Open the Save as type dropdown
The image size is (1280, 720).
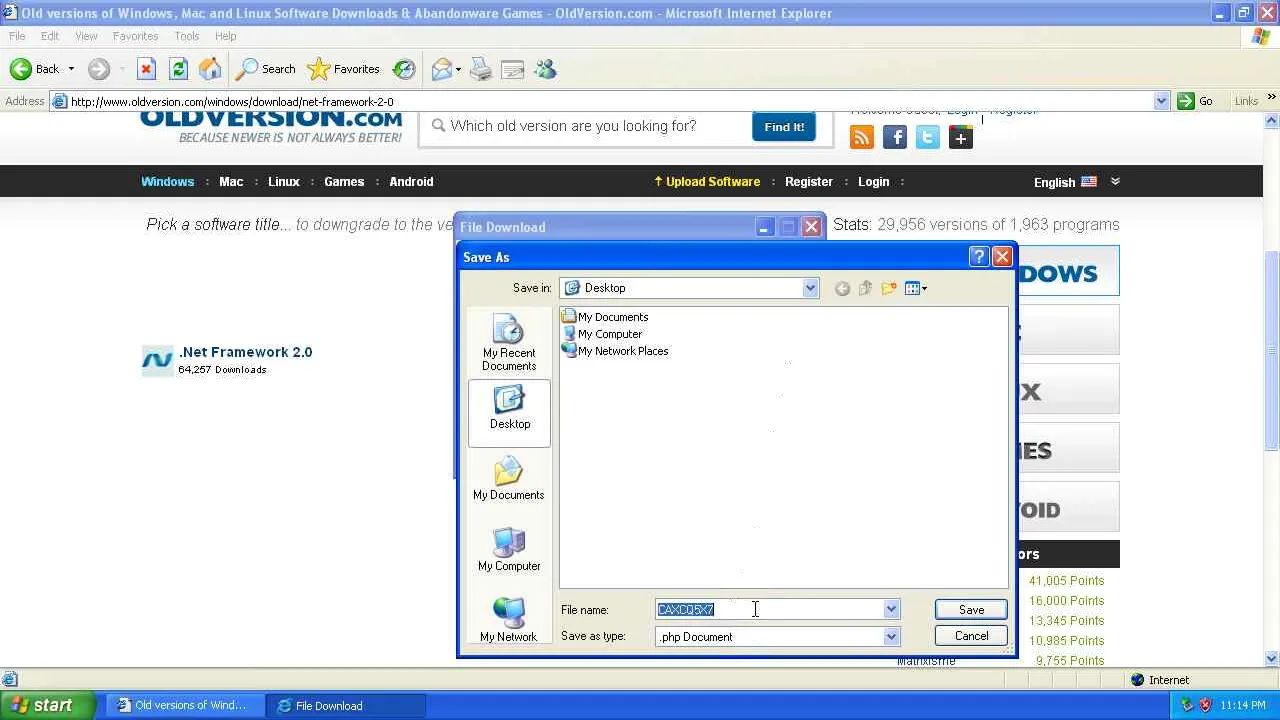pyautogui.click(x=891, y=637)
